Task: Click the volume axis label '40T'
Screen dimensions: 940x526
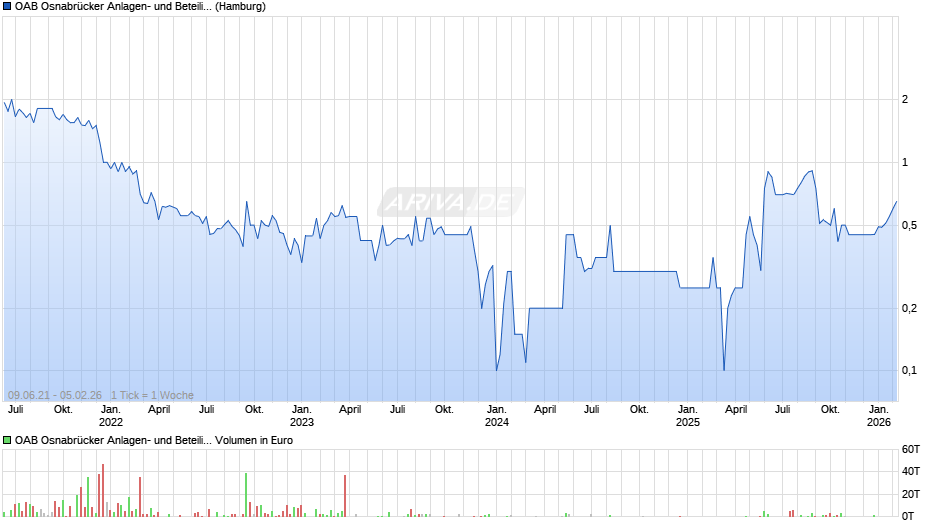Action: point(911,471)
